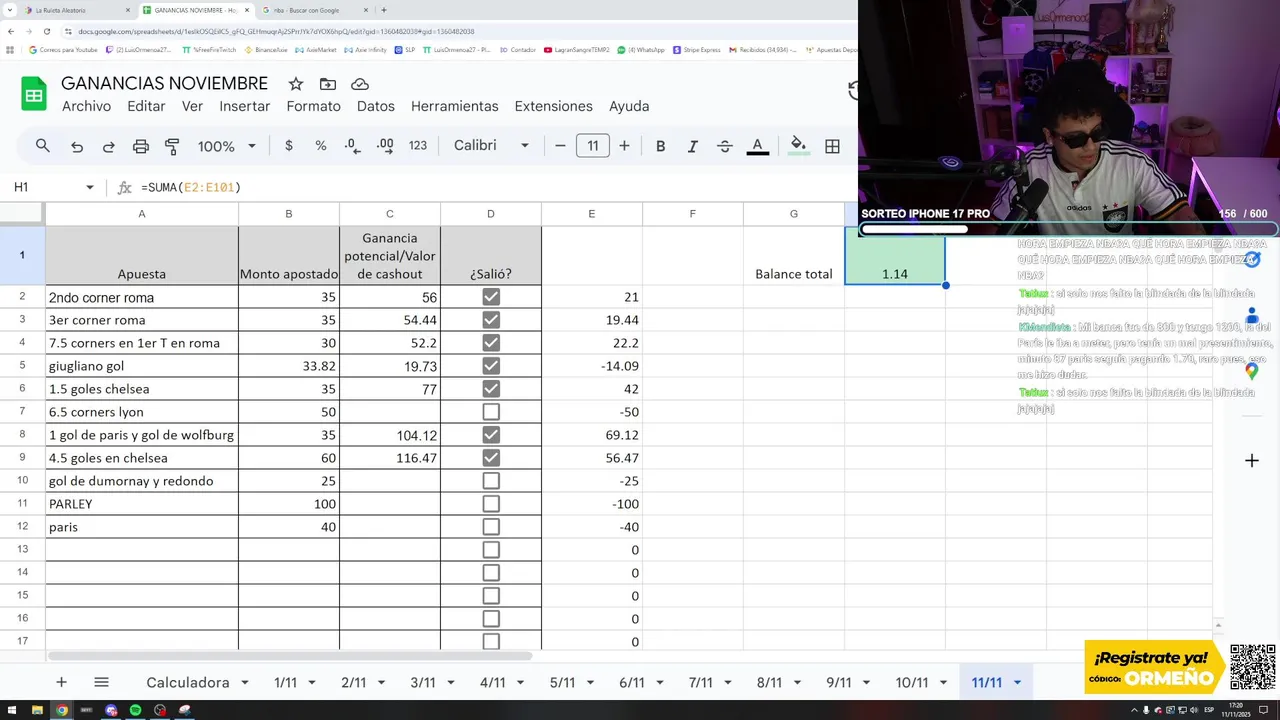Open the all sheets list menu
1280x720 pixels.
click(101, 682)
